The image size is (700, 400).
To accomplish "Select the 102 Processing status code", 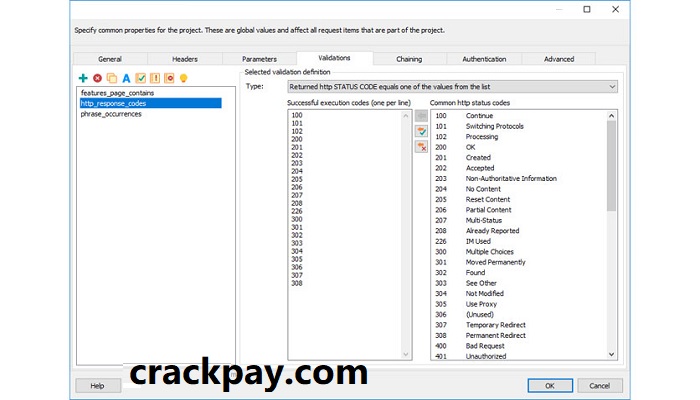I will 519,137.
